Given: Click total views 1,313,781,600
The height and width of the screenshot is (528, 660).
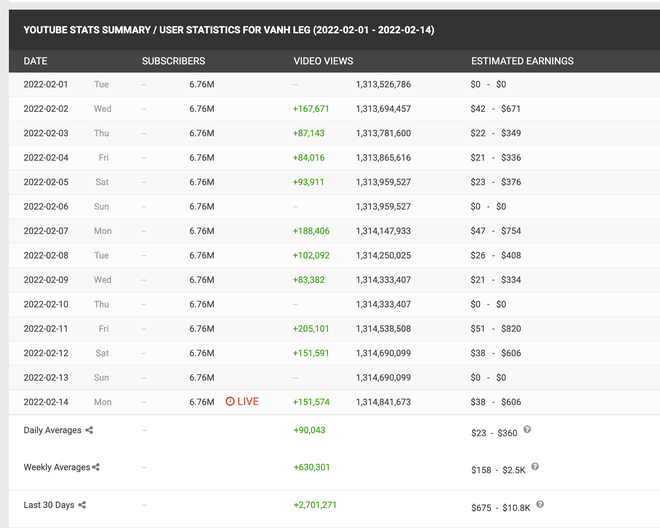Looking at the screenshot, I should pos(383,133).
